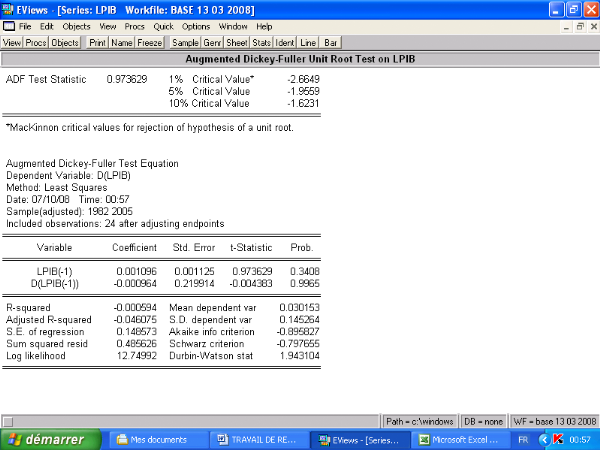Open the Procs menu in menu bar
Image resolution: width=600 pixels, height=450 pixels.
click(134, 26)
